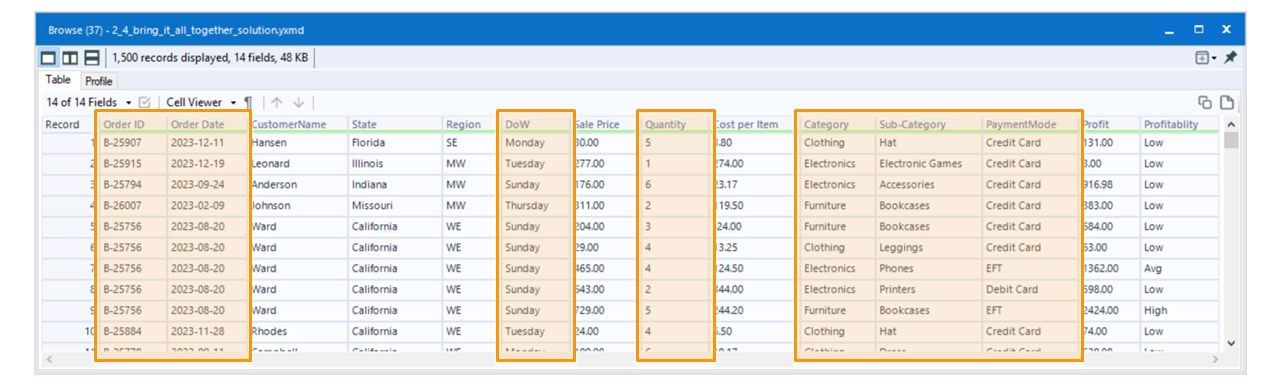
Task: Select the Table tab
Action: coord(58,80)
